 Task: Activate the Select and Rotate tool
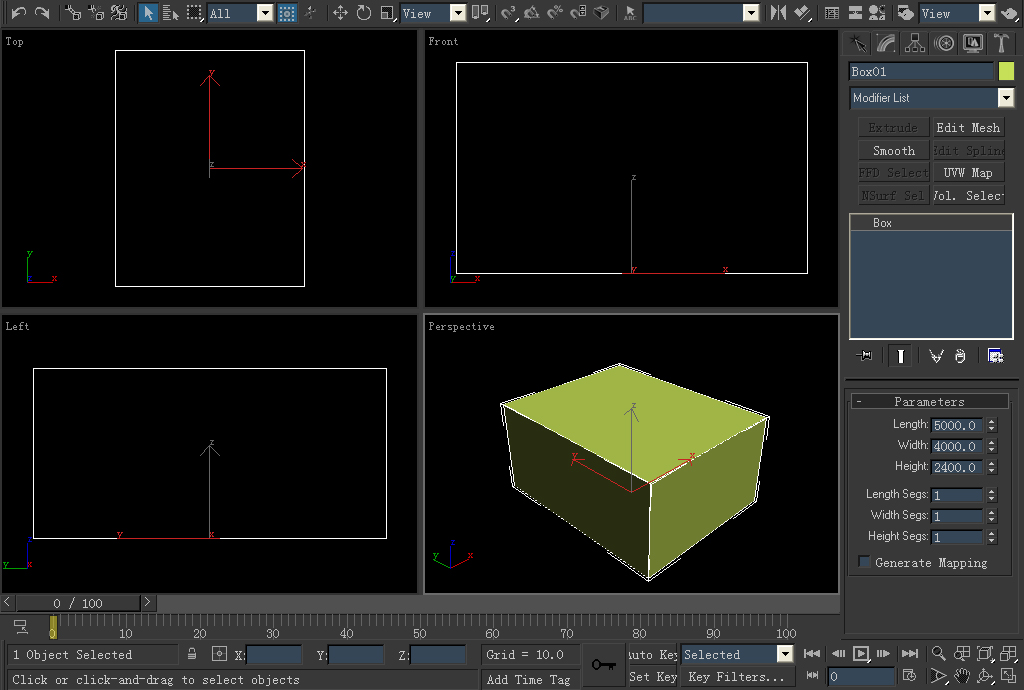[363, 13]
